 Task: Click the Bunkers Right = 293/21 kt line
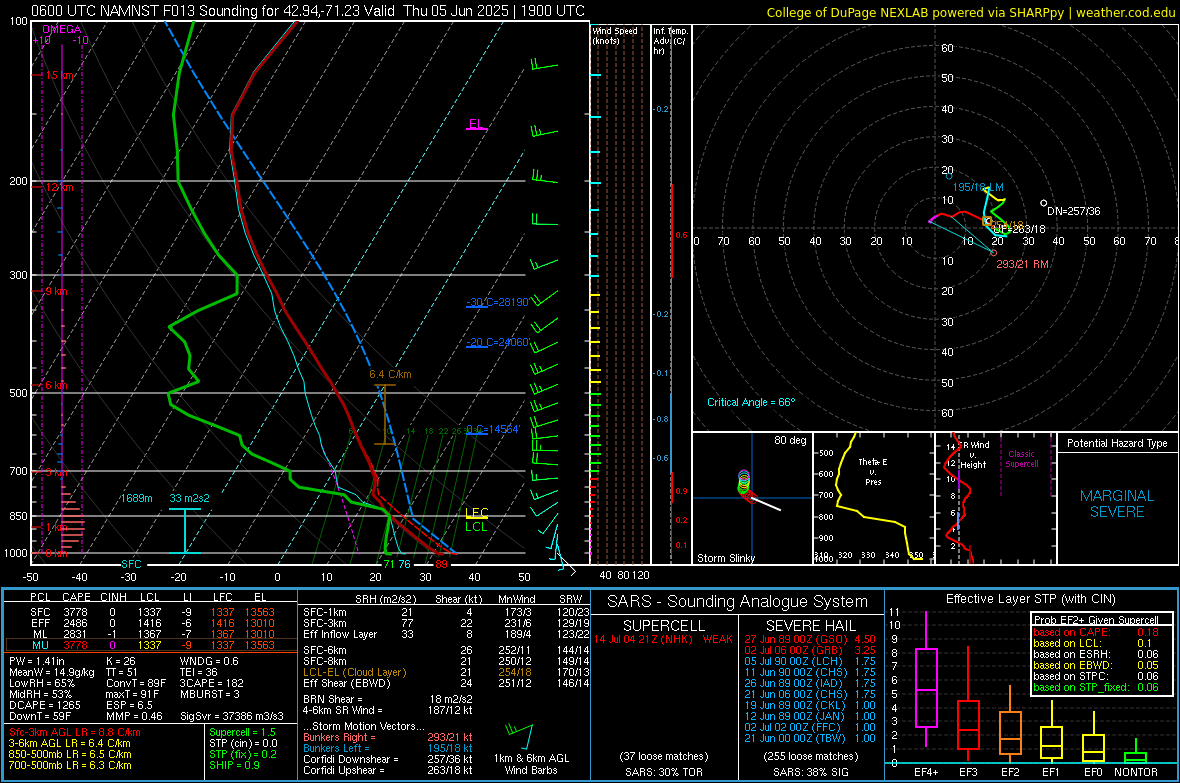[388, 737]
